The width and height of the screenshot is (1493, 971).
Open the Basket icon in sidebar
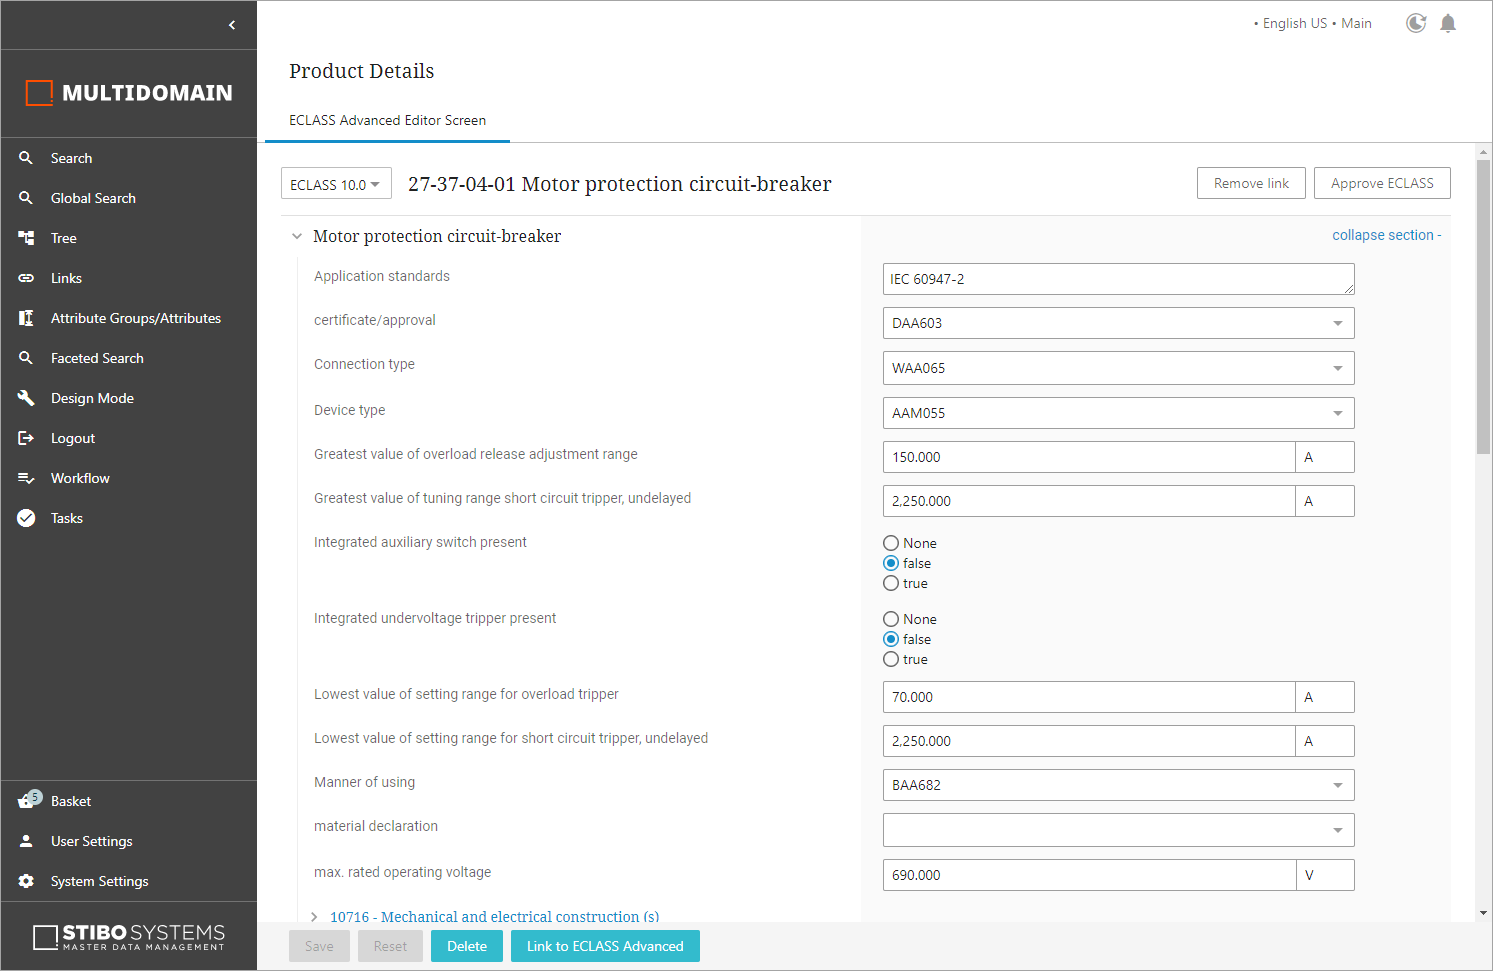click(27, 801)
